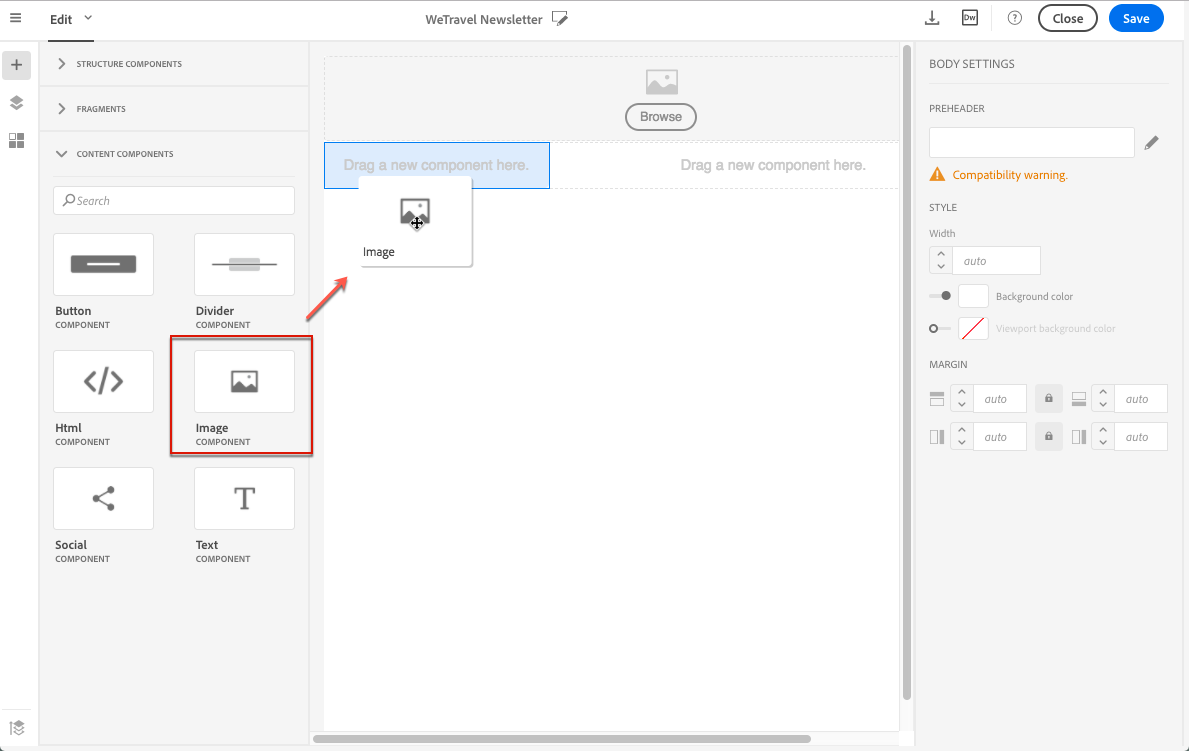Click the right margin stepper arrows
Screen dimensions: 1189x751
coord(1103,436)
